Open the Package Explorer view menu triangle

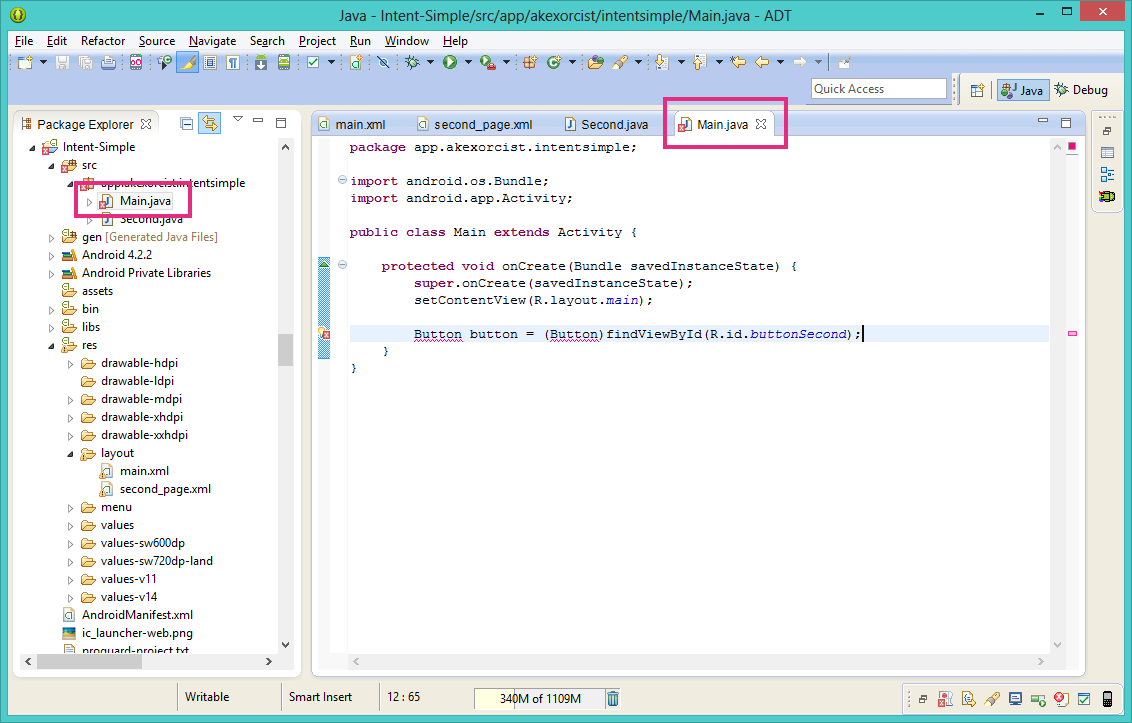[238, 119]
